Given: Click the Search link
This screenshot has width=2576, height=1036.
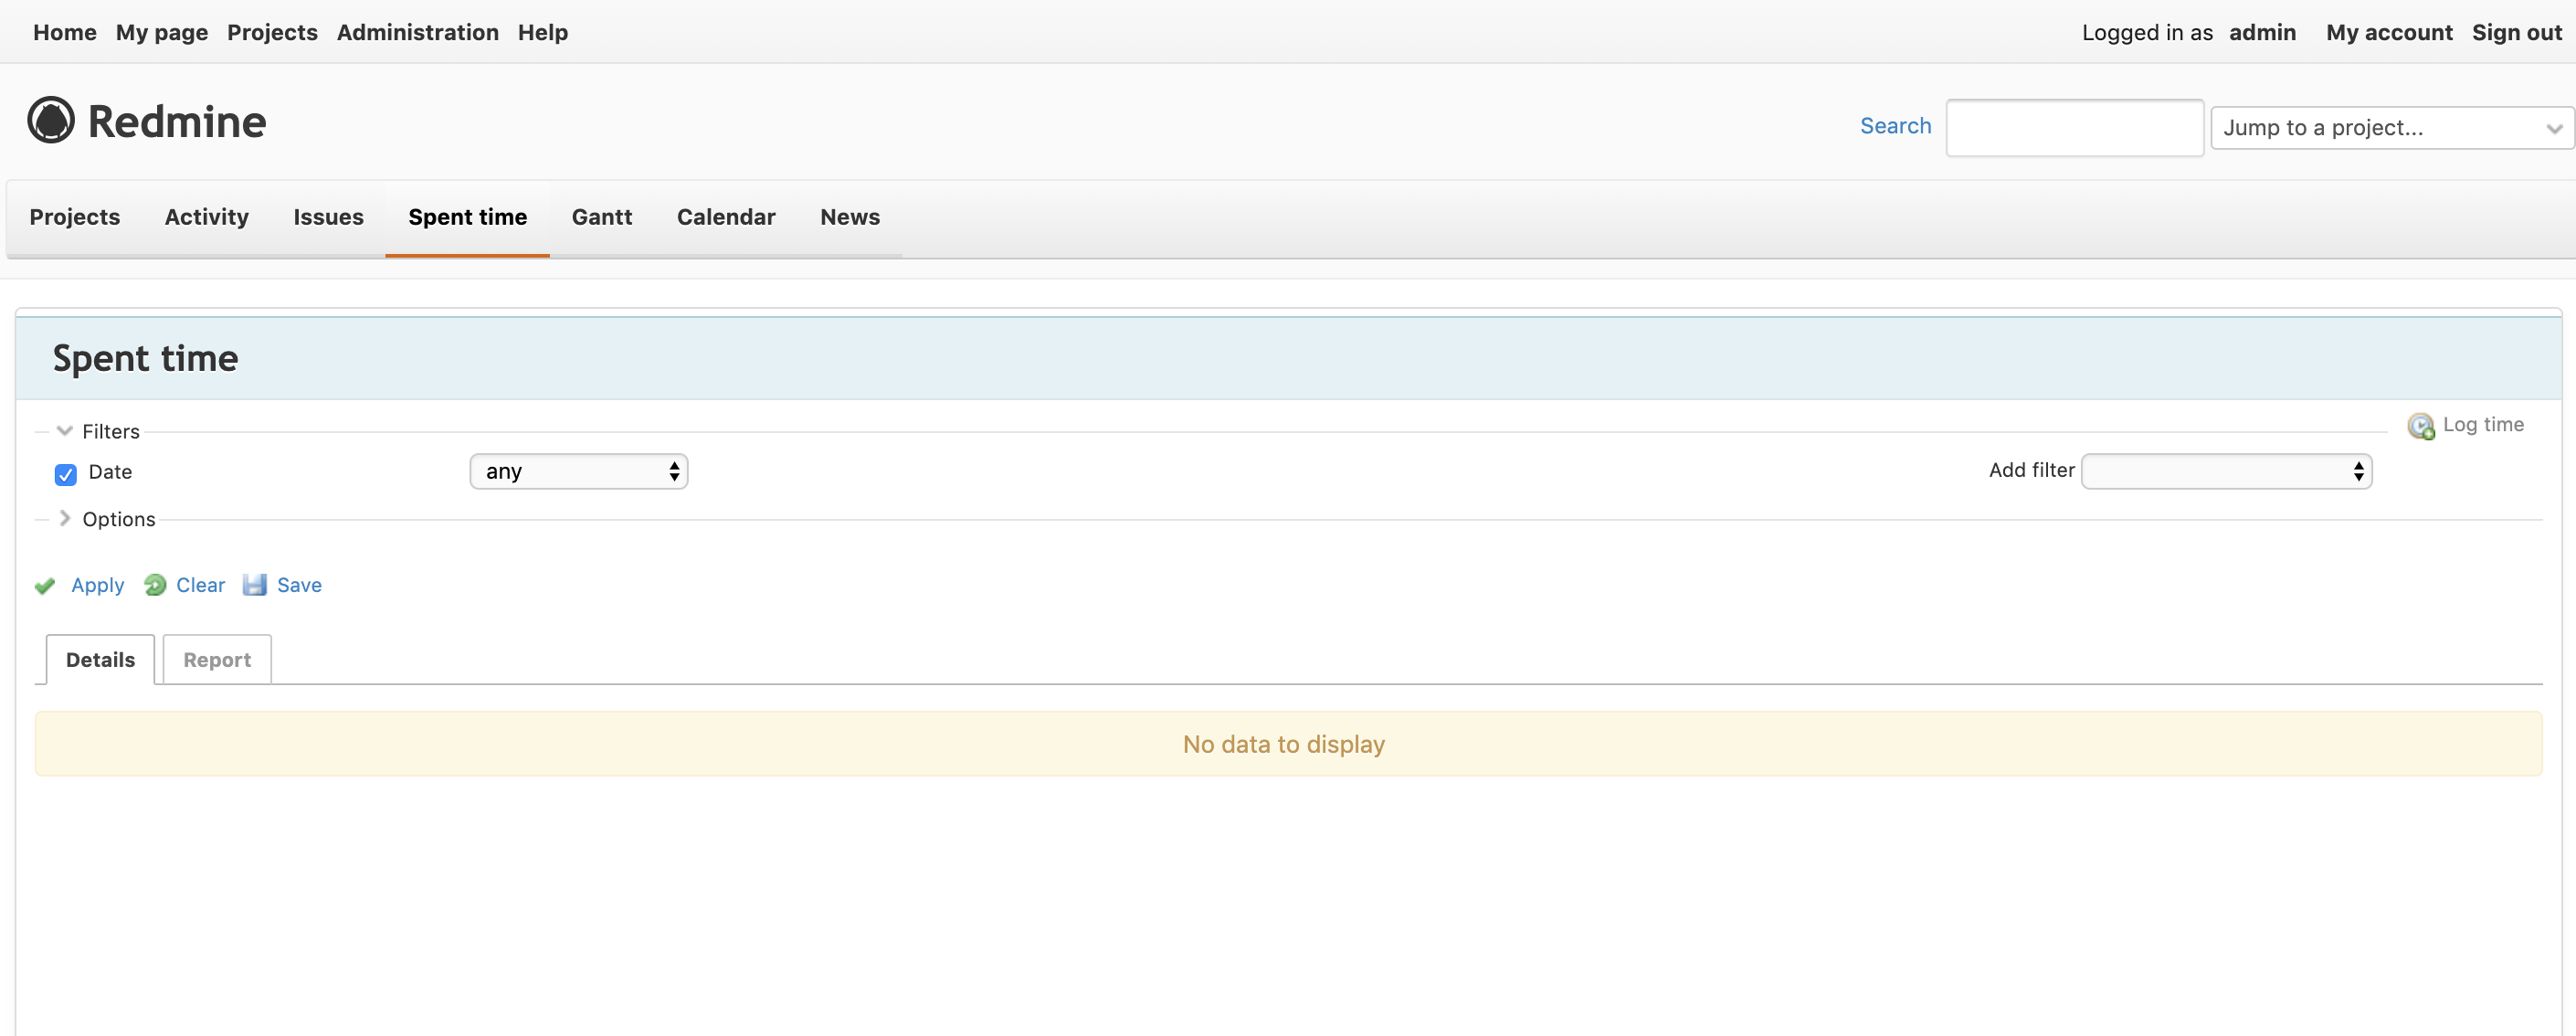Looking at the screenshot, I should (1895, 125).
